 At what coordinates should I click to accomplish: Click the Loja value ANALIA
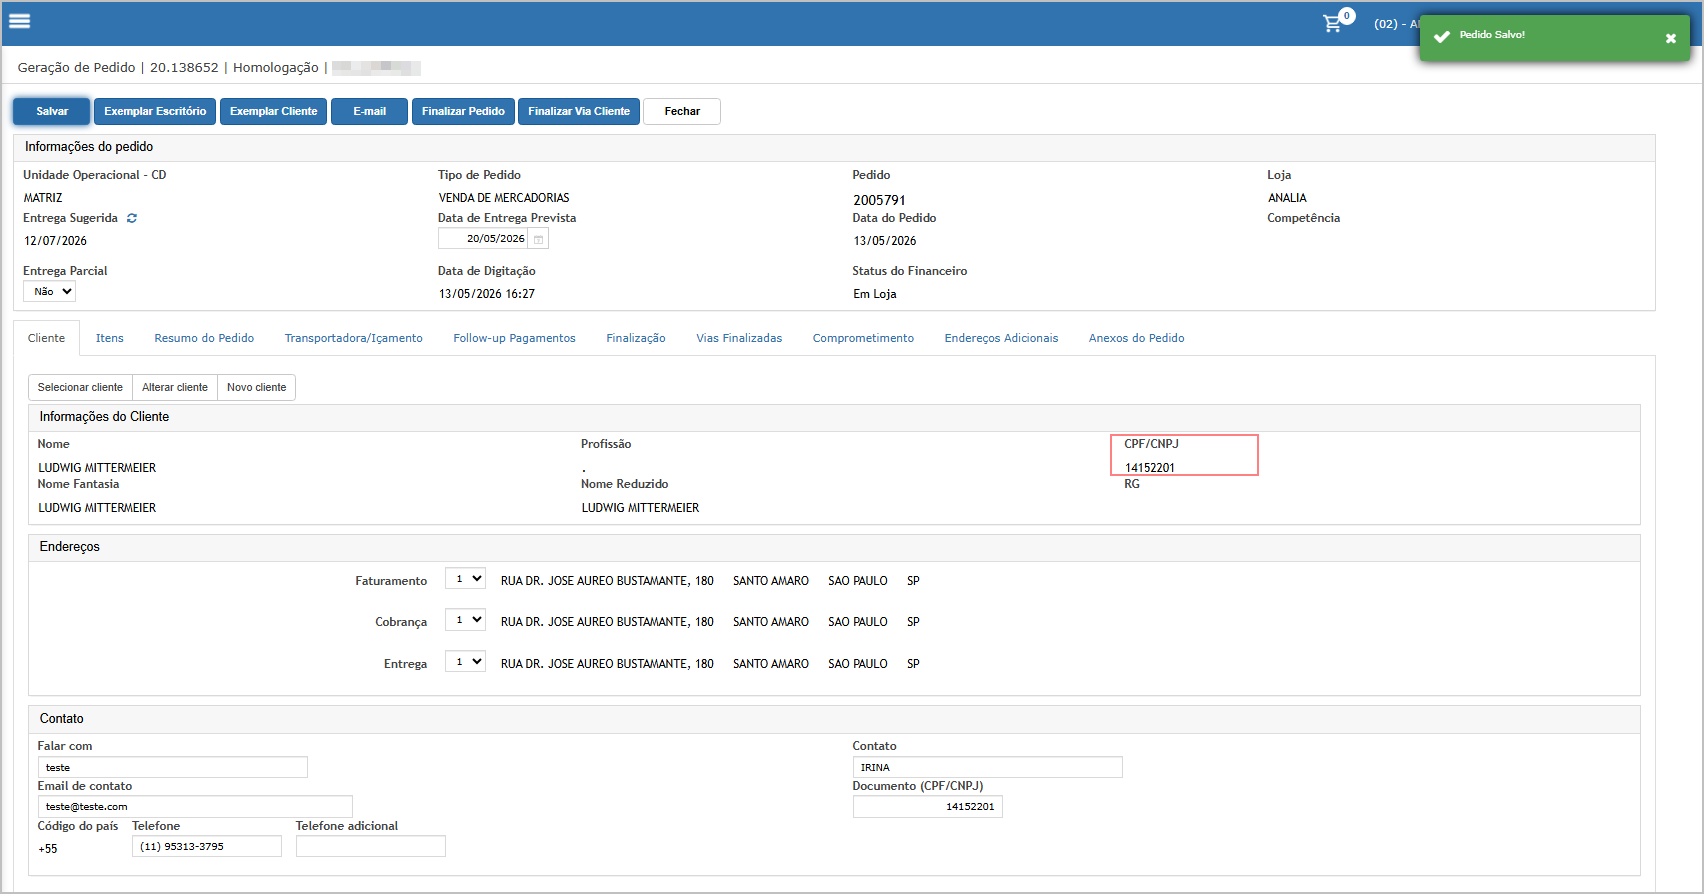click(x=1287, y=198)
